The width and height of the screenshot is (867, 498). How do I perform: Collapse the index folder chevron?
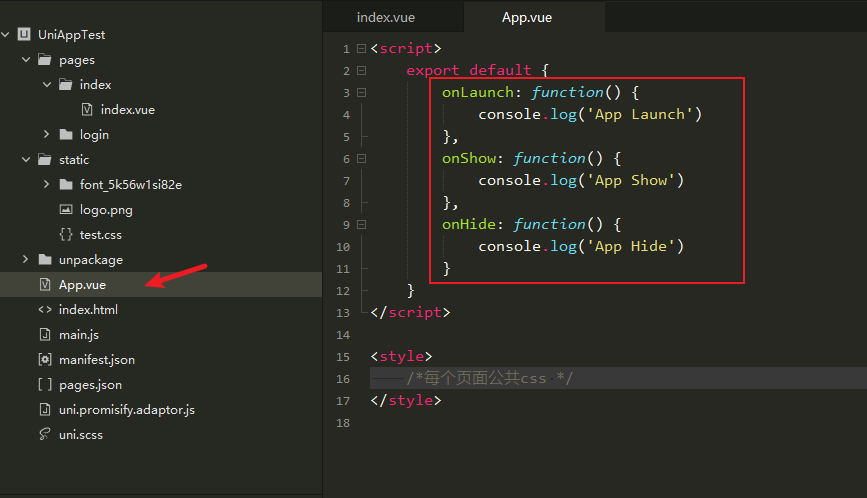[47, 85]
